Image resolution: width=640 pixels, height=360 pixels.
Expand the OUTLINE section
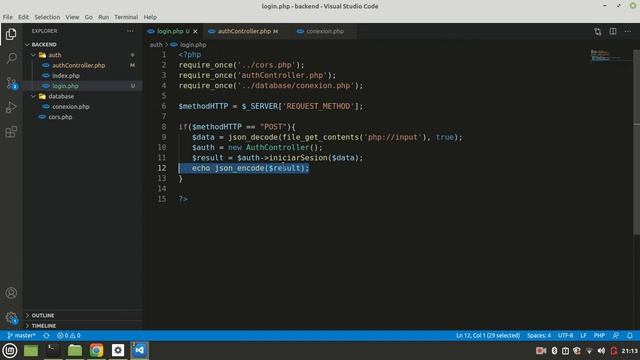[83, 315]
